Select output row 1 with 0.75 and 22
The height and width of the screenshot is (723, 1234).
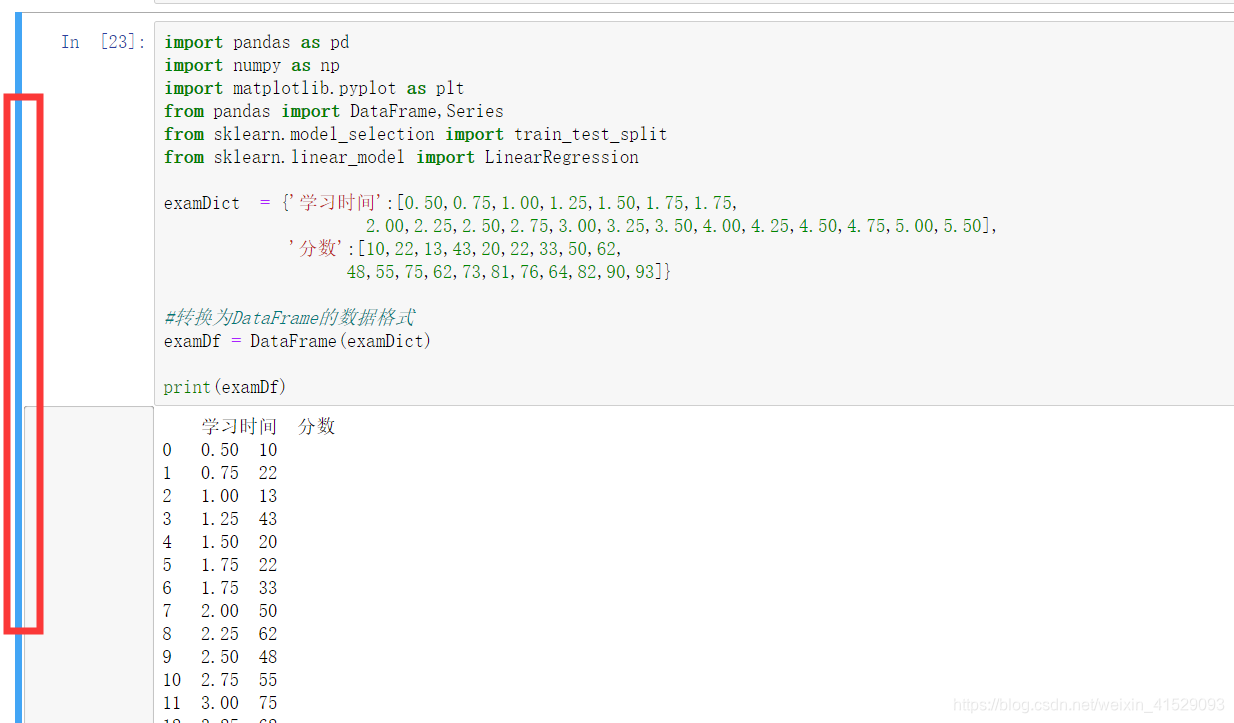[x=220, y=473]
